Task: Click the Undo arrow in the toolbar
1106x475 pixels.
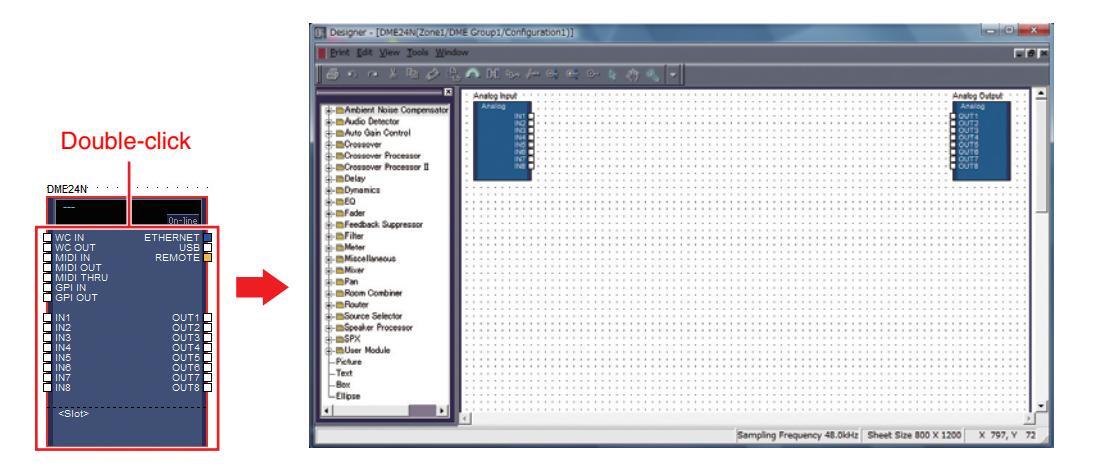Action: (353, 73)
